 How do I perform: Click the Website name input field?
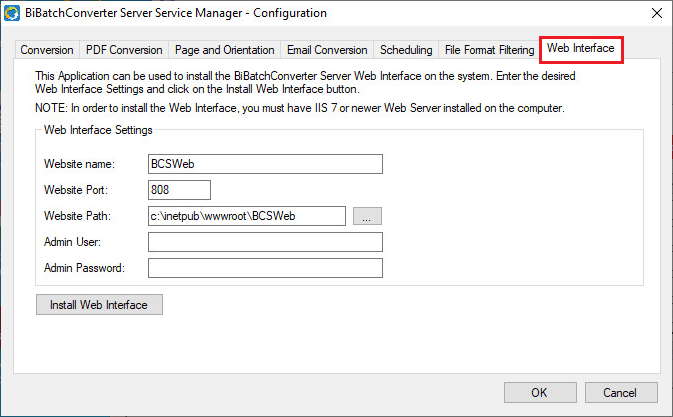[x=265, y=164]
